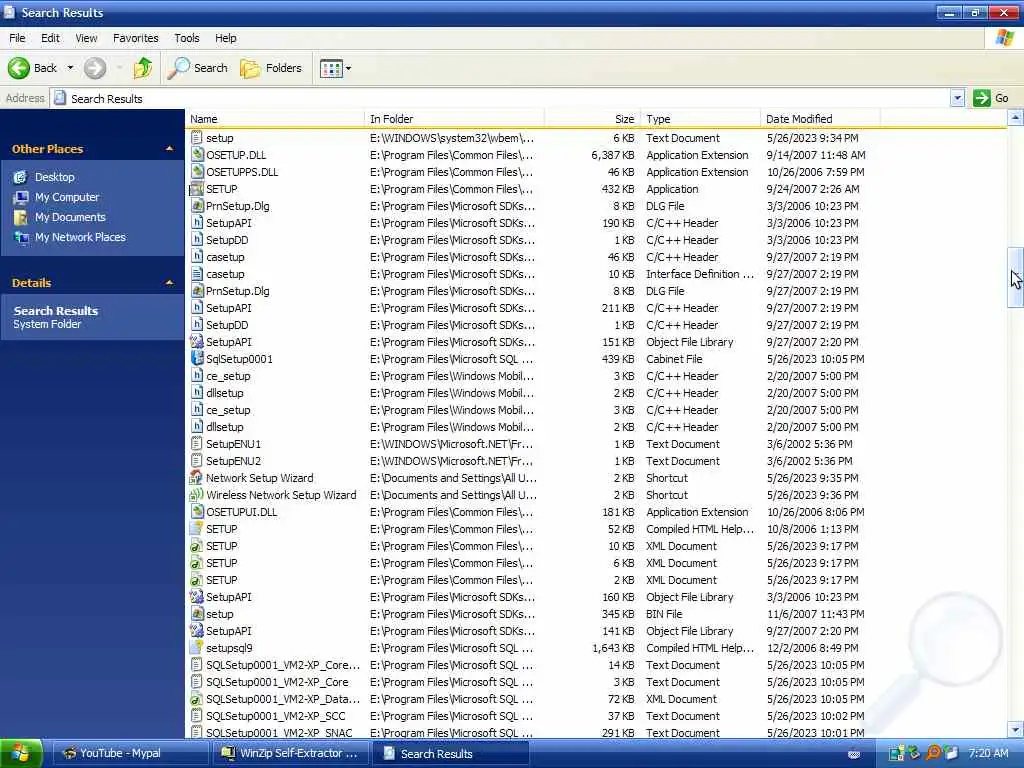The width and height of the screenshot is (1024, 768).
Task: Click the vertical scrollbar thumb
Action: coord(1015,278)
